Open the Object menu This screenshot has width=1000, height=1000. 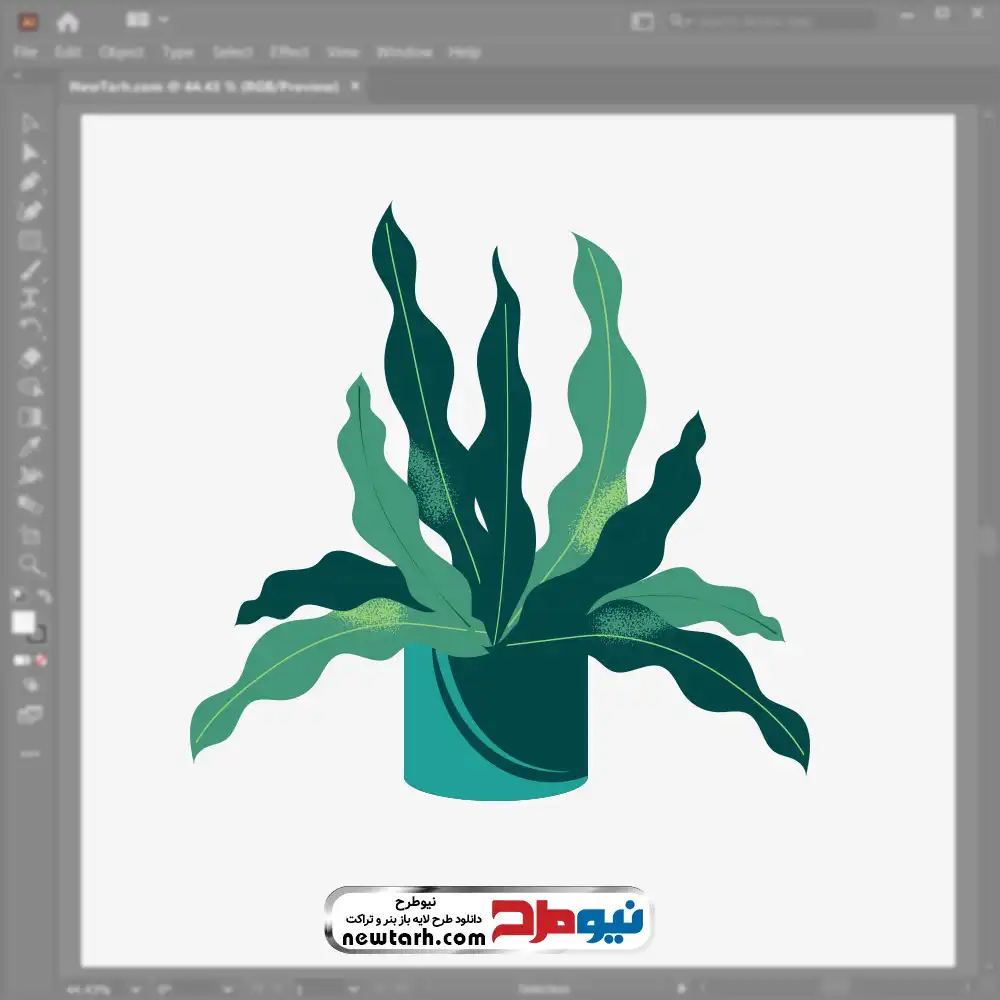[x=121, y=52]
